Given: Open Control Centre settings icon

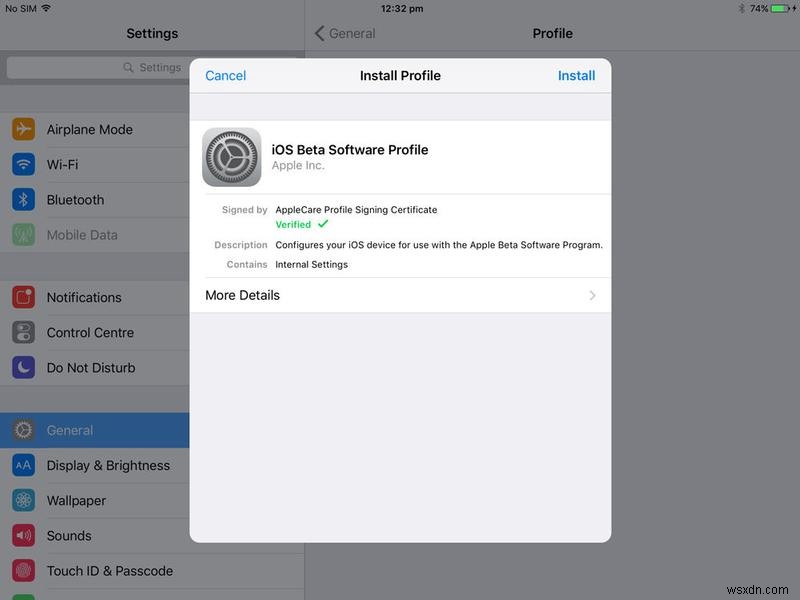Looking at the screenshot, I should pyautogui.click(x=24, y=332).
